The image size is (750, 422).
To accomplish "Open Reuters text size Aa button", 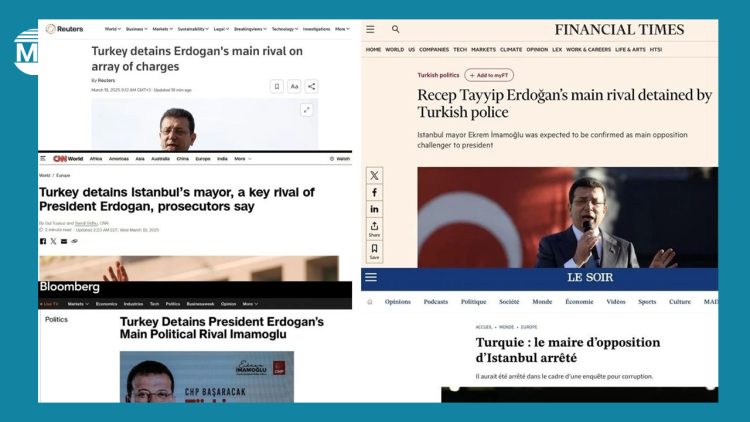I will [294, 87].
